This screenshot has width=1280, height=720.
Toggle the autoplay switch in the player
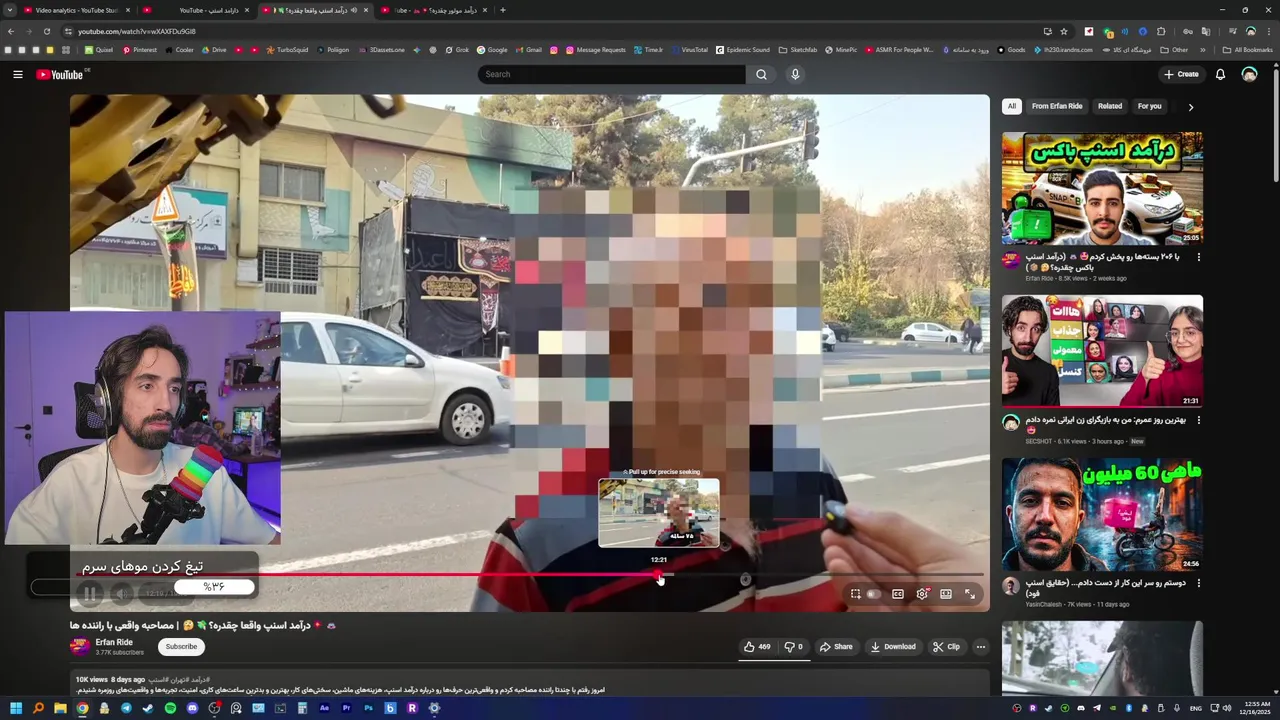[872, 594]
